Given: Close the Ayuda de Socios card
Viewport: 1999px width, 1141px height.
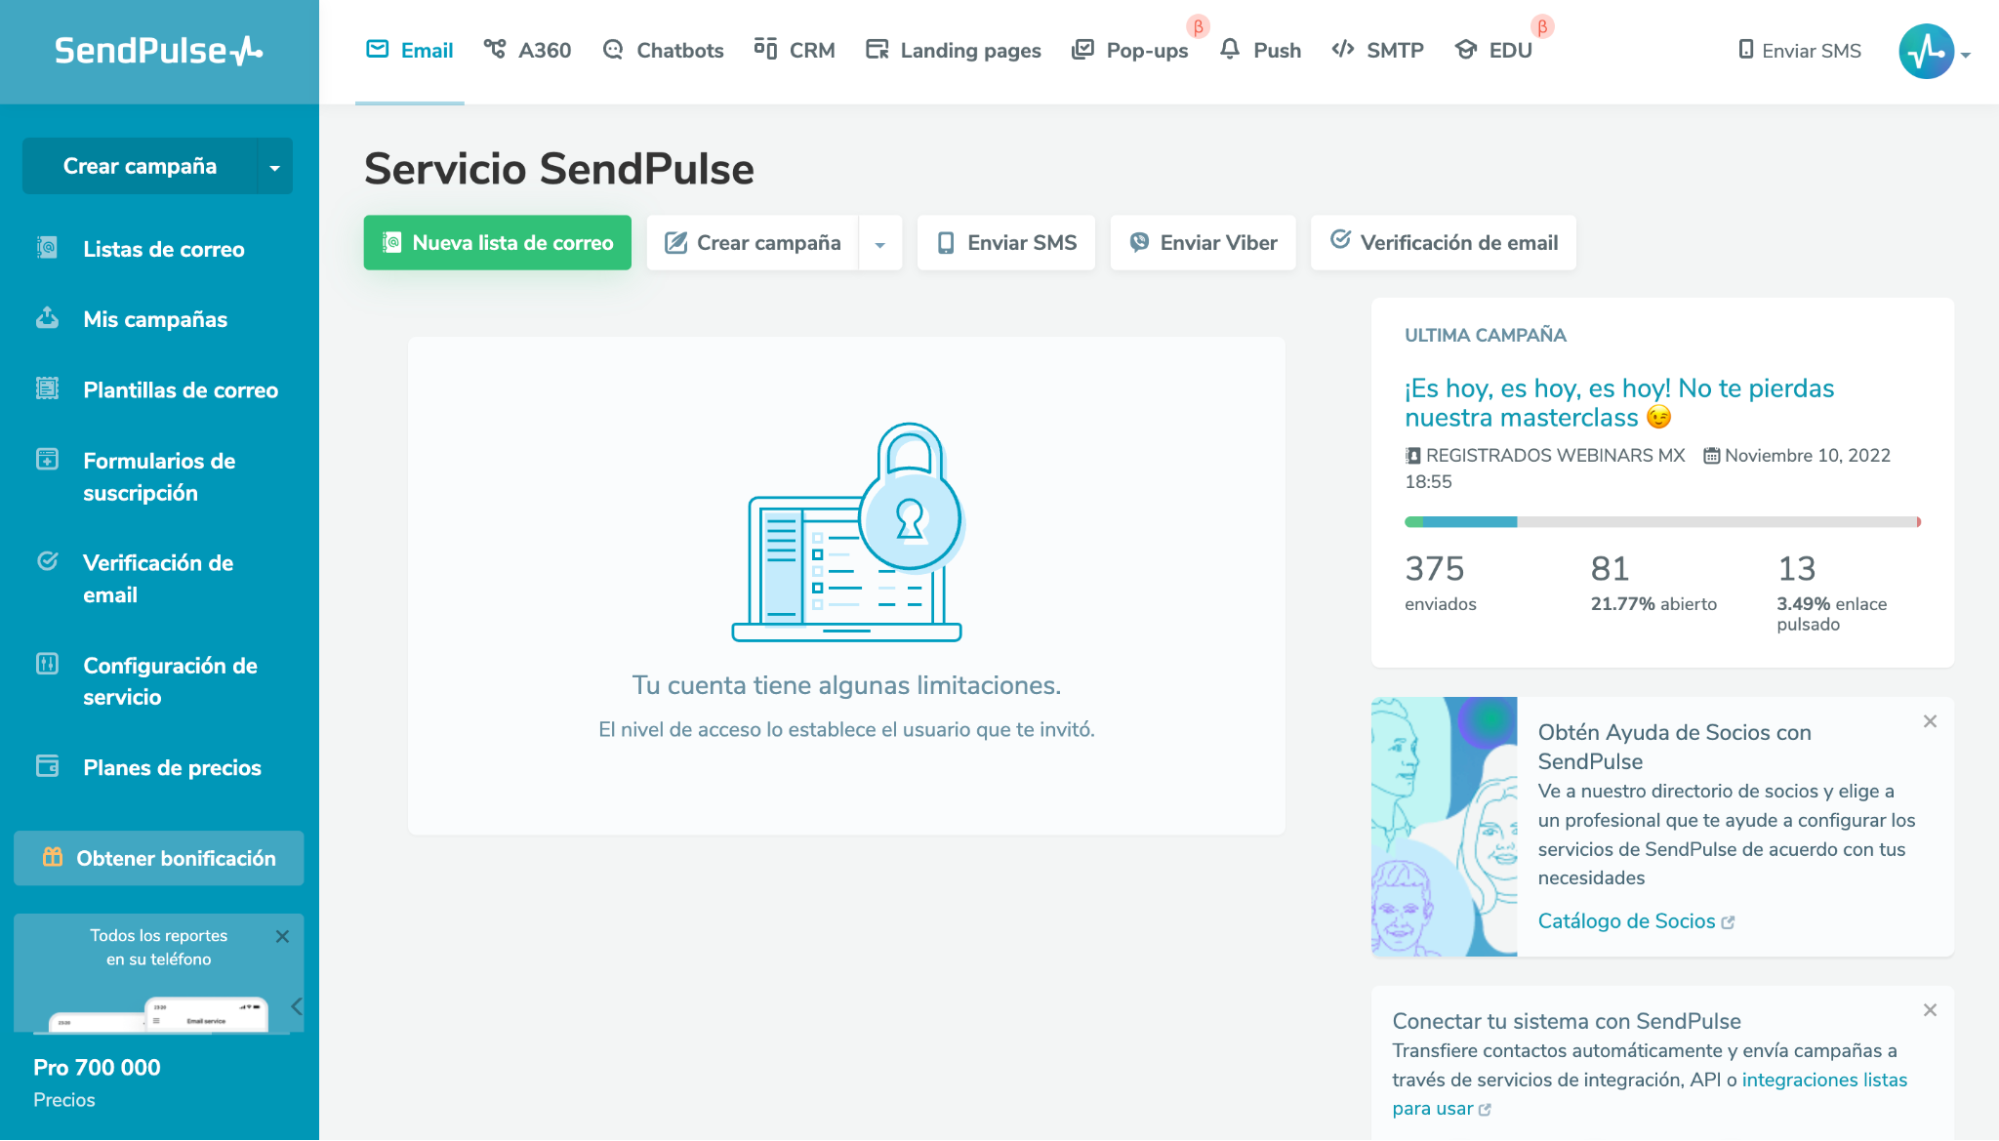Looking at the screenshot, I should [1930, 721].
